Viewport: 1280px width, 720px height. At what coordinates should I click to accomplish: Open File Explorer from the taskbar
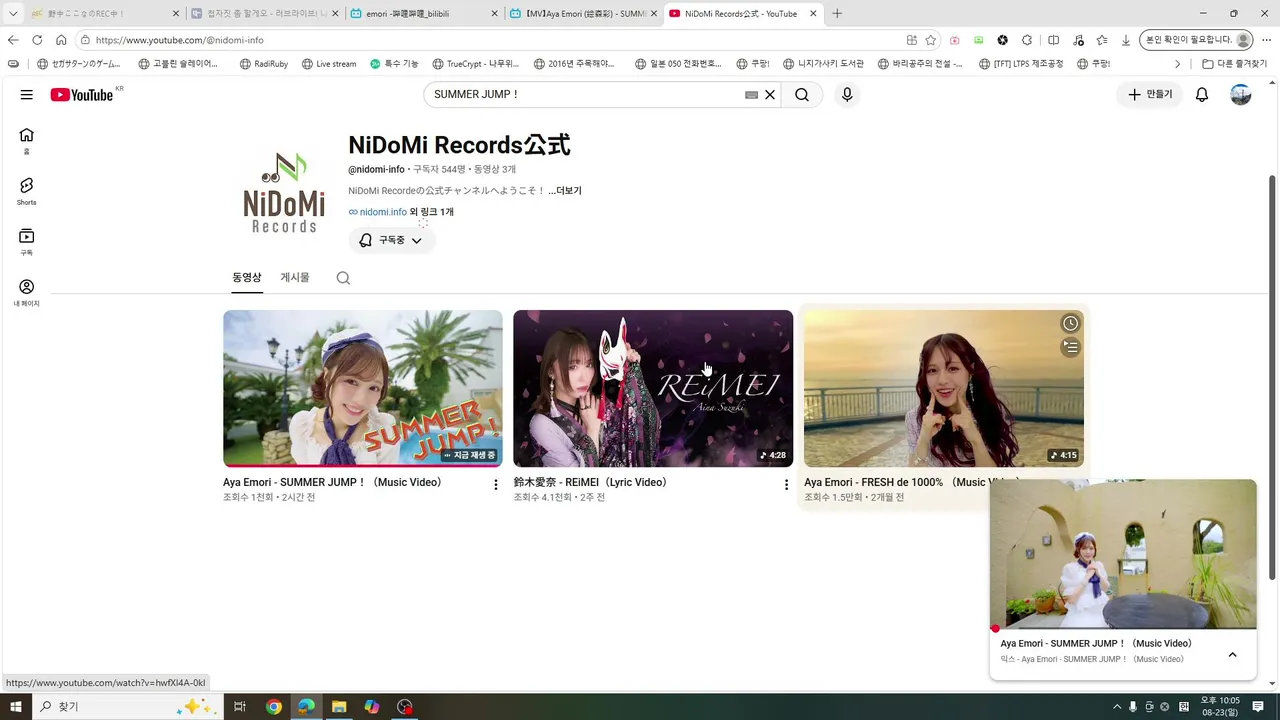click(339, 707)
